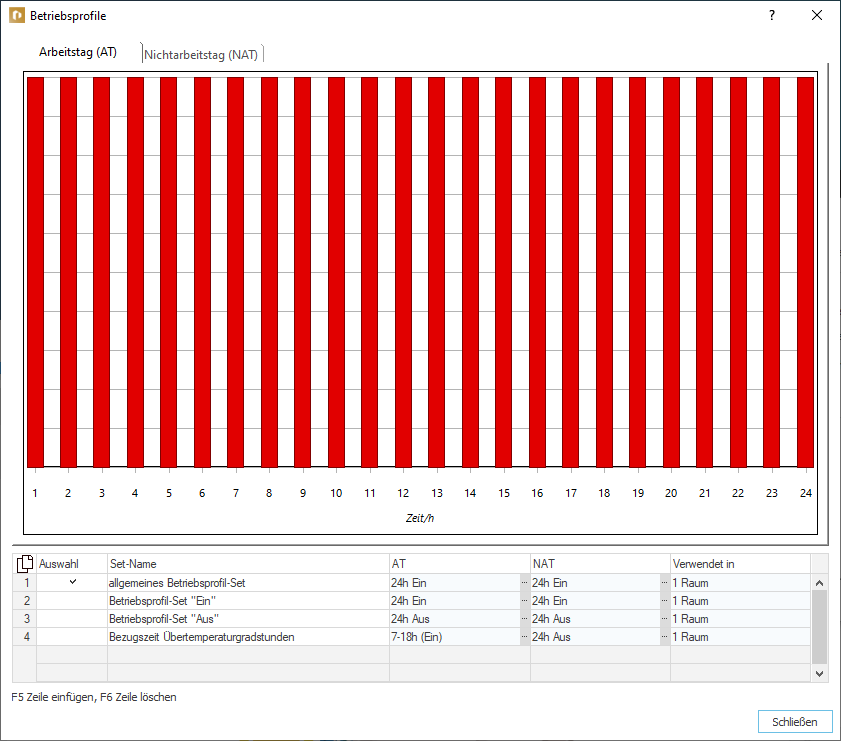Open NAT ellipsis picker for Betriebsprofil-Set "Ein"
This screenshot has height=741, width=841.
[x=665, y=601]
